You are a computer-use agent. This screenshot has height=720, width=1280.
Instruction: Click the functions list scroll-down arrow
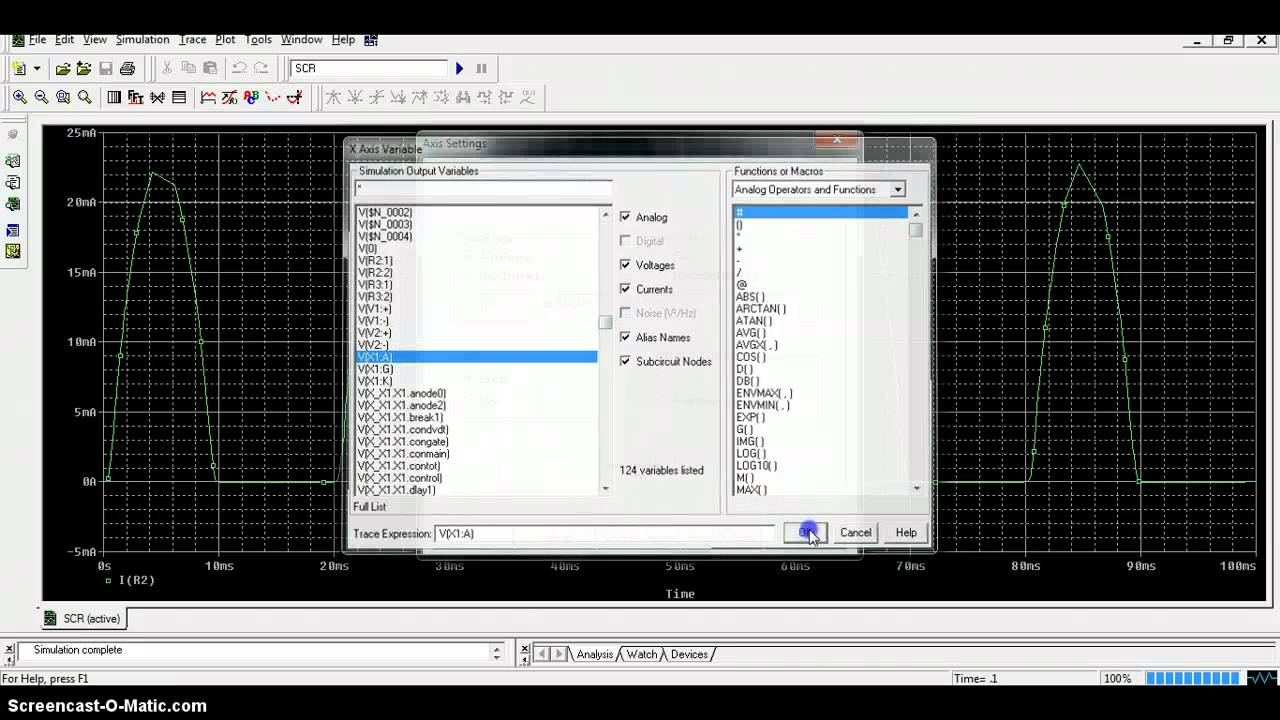917,488
